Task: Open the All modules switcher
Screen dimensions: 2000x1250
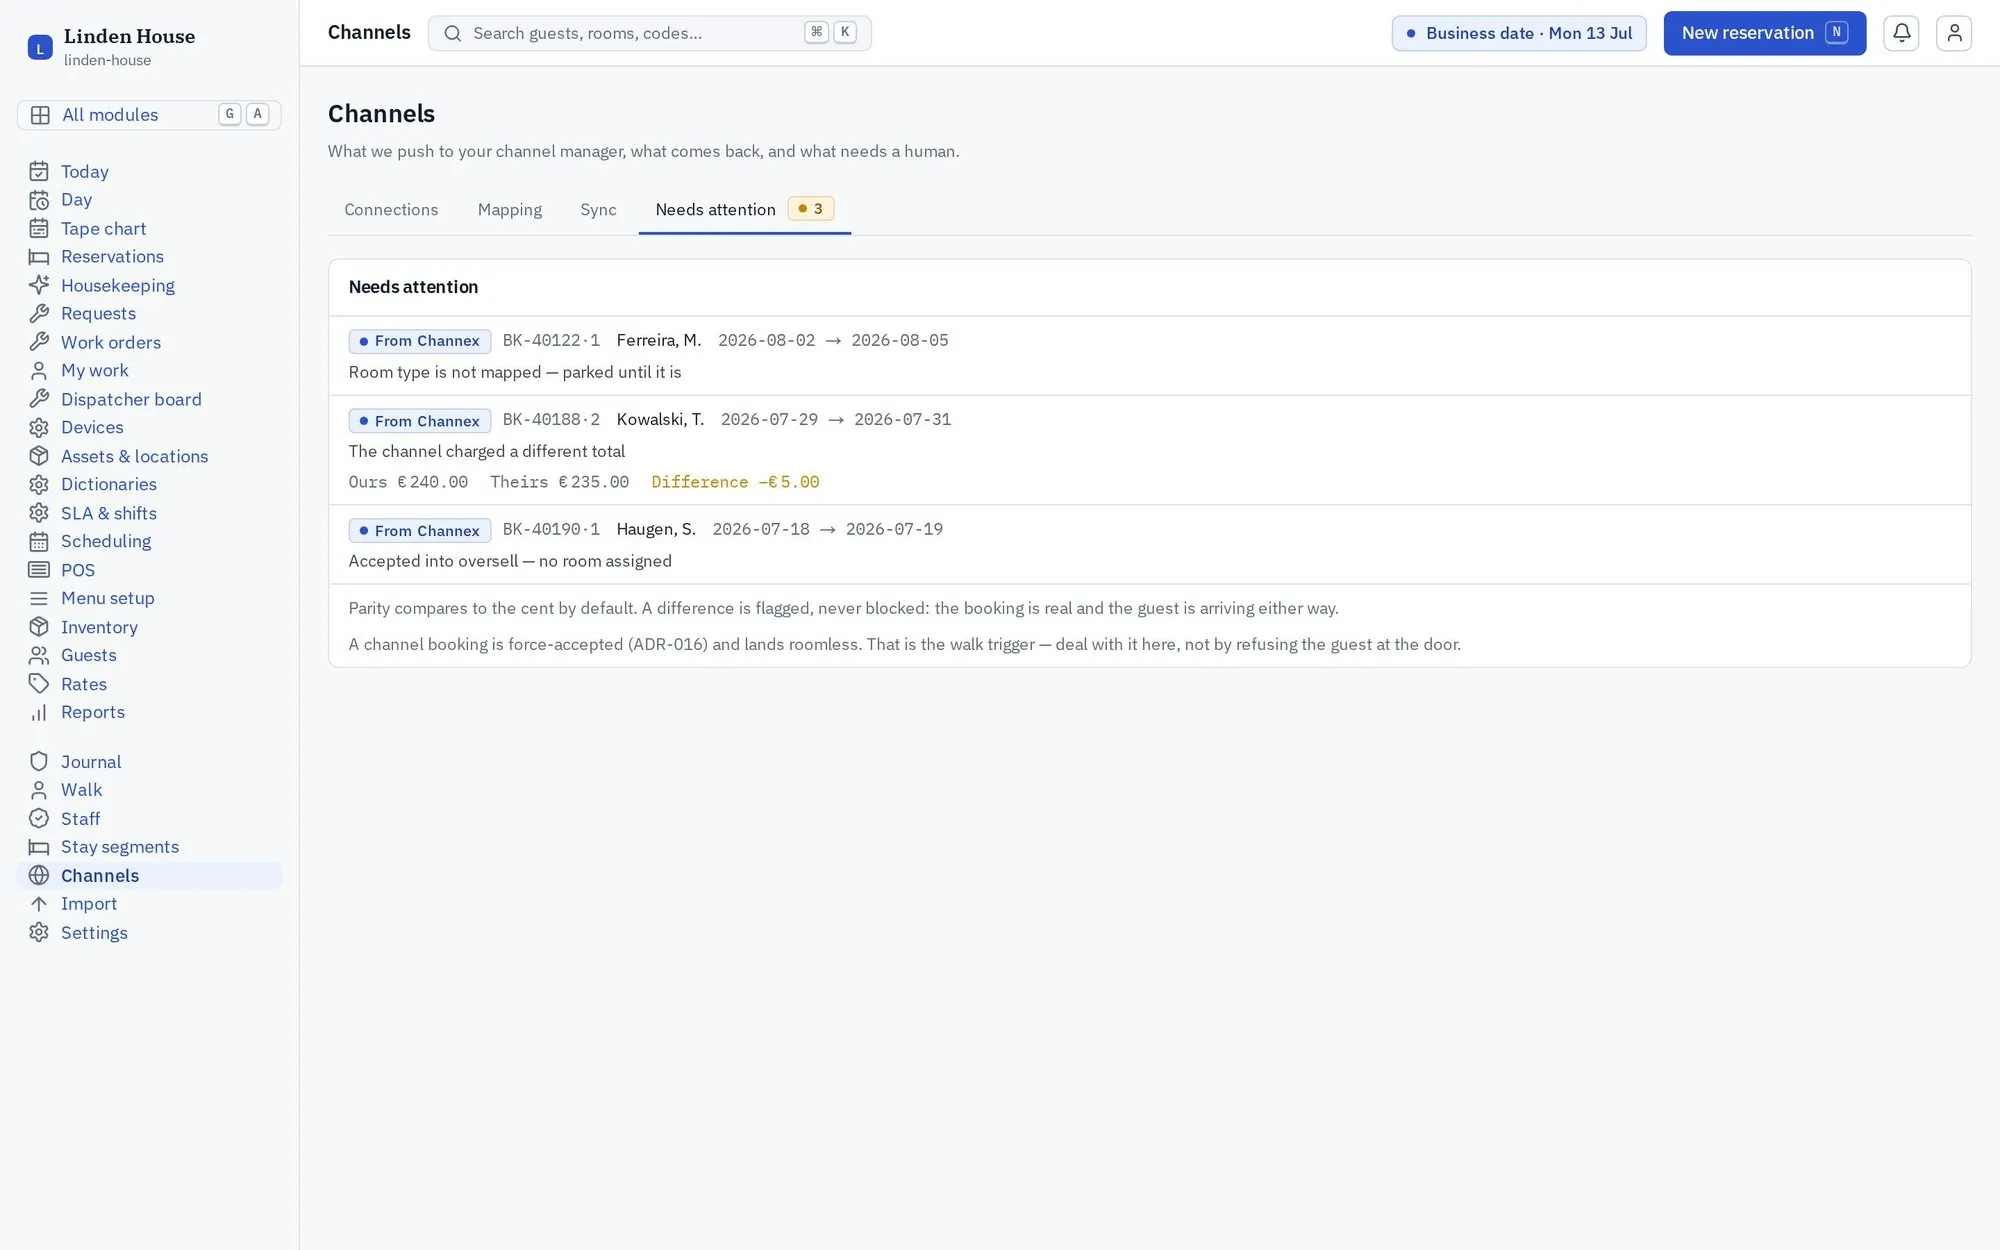Action: tap(149, 115)
